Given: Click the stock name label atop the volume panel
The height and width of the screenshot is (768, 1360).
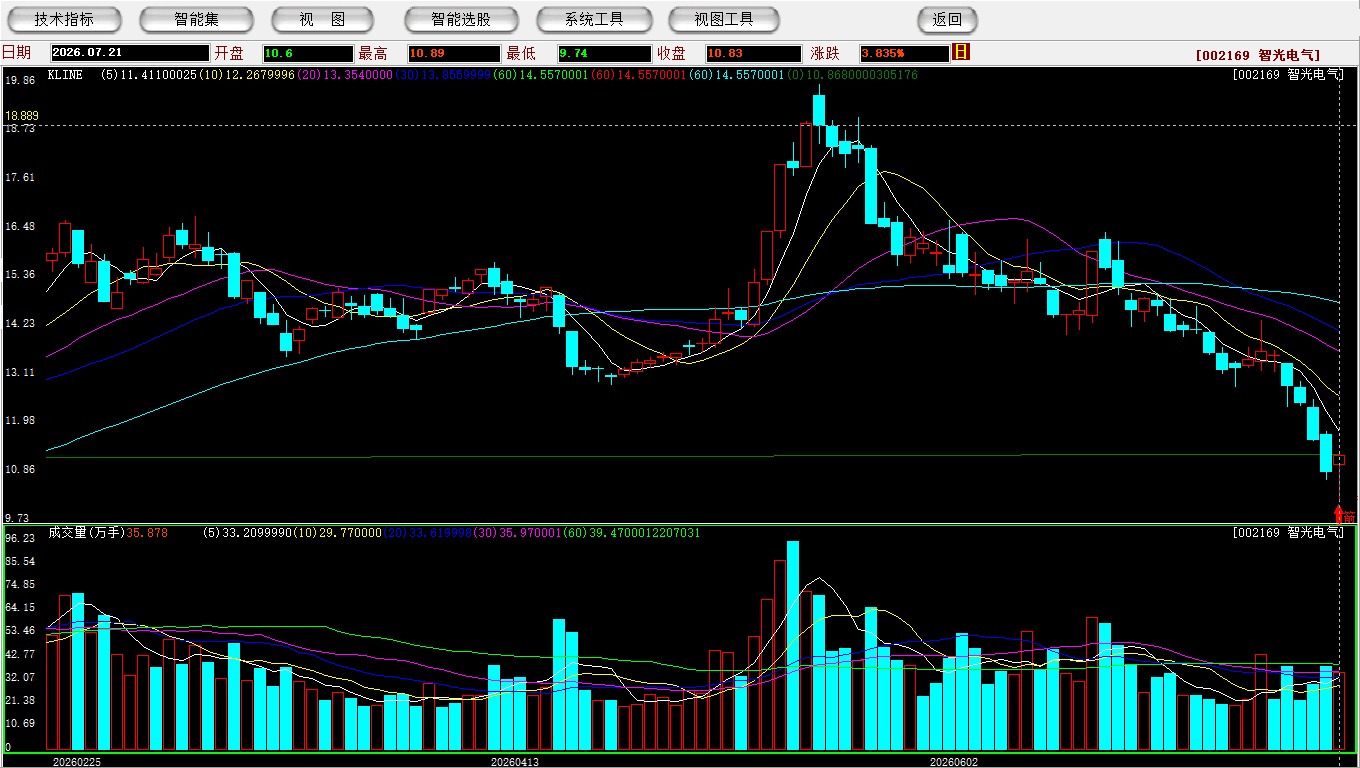Looking at the screenshot, I should pos(1287,533).
